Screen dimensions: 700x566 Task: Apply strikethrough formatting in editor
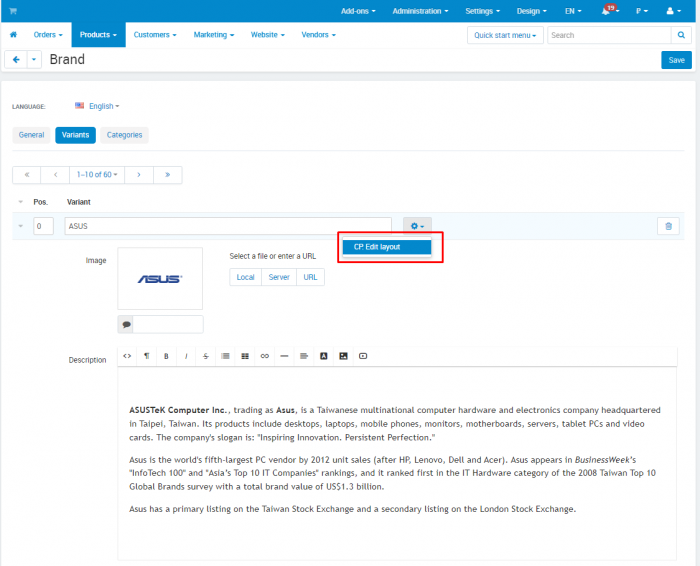205,356
